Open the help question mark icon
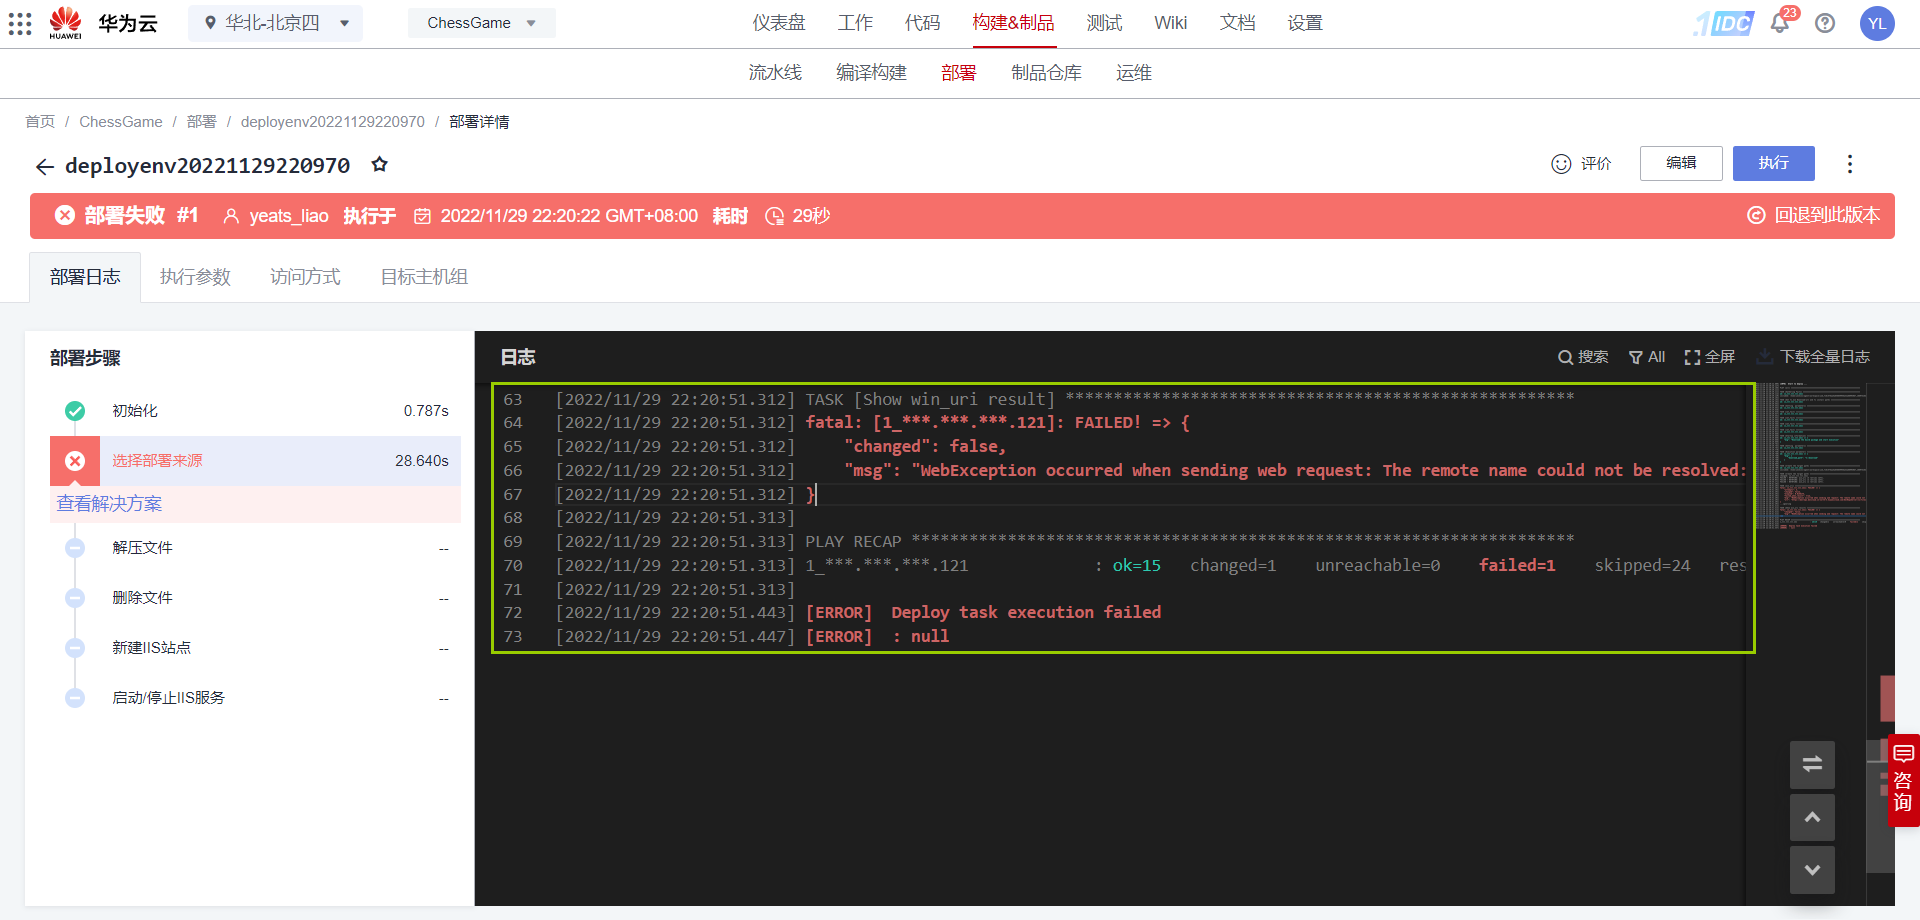Screen dimensions: 1920x920 (x=1825, y=23)
